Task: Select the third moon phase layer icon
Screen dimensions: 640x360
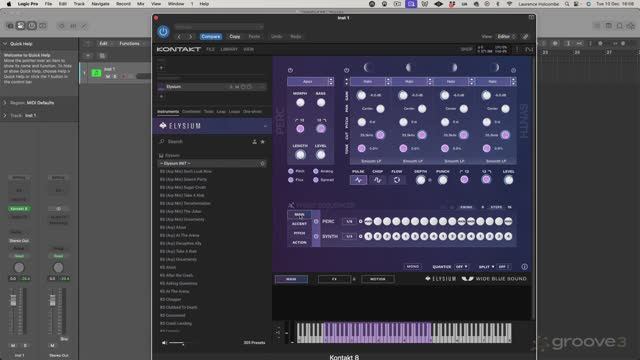Action: [x=453, y=67]
